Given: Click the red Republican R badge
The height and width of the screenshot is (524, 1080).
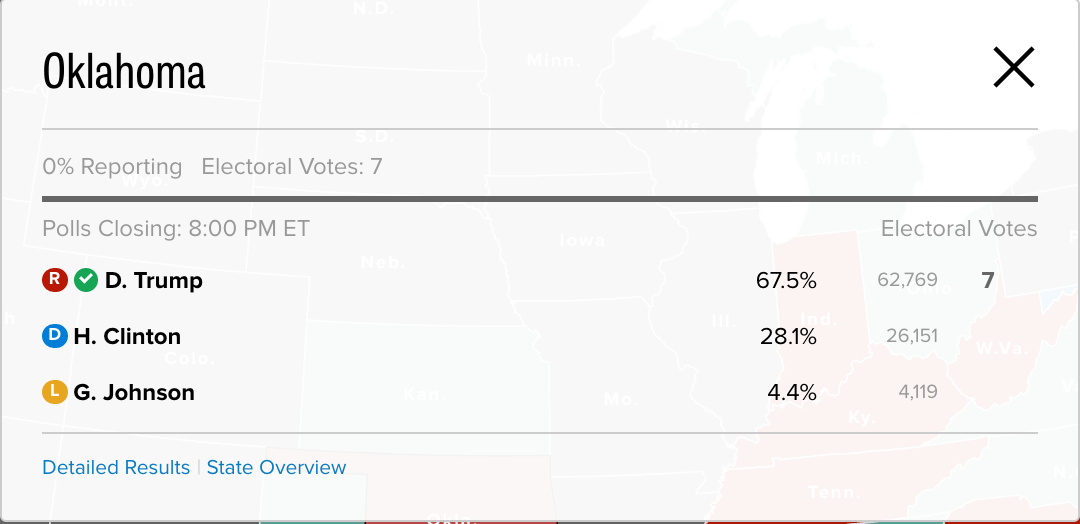Looking at the screenshot, I should tap(54, 280).
